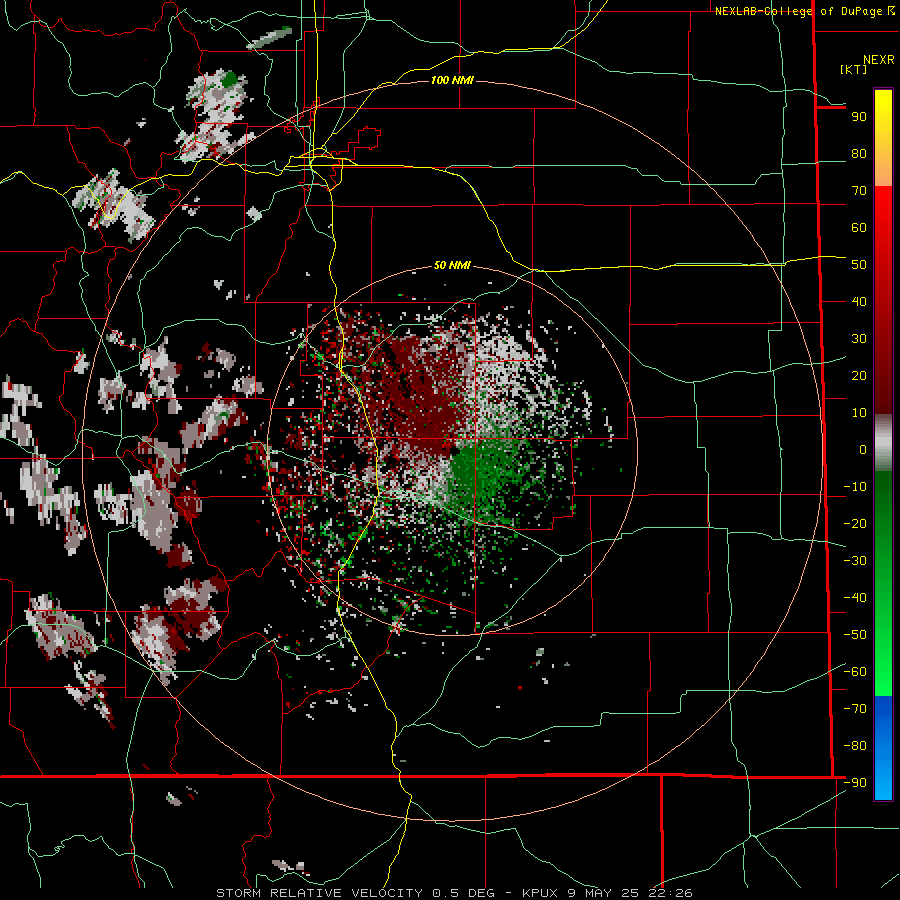Click the -20 value on the velocity scale
The height and width of the screenshot is (900, 900).
tap(855, 524)
